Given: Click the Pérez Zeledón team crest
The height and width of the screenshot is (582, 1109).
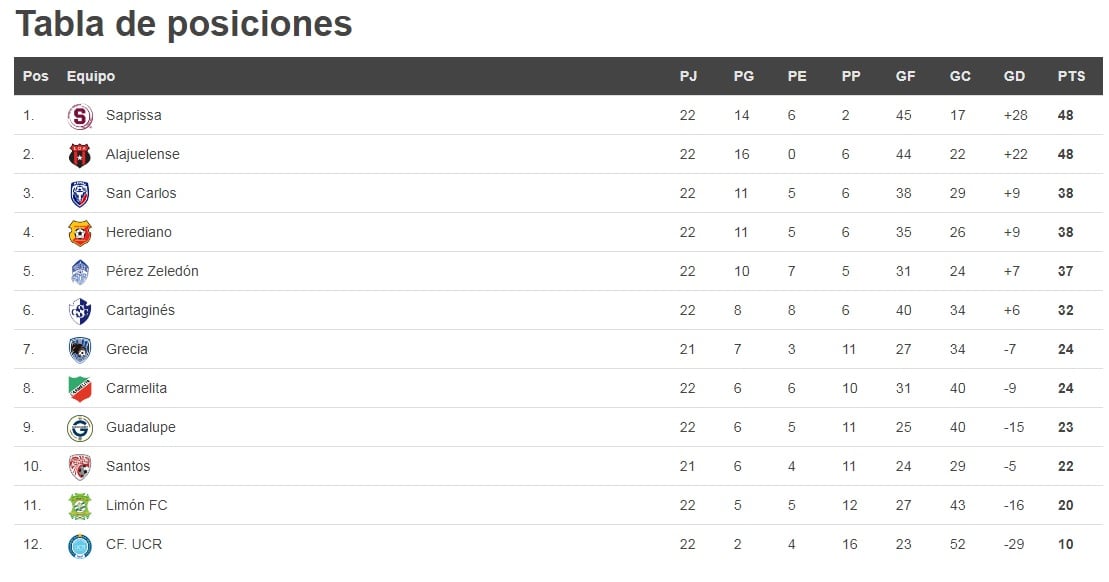Looking at the screenshot, I should pos(80,272).
